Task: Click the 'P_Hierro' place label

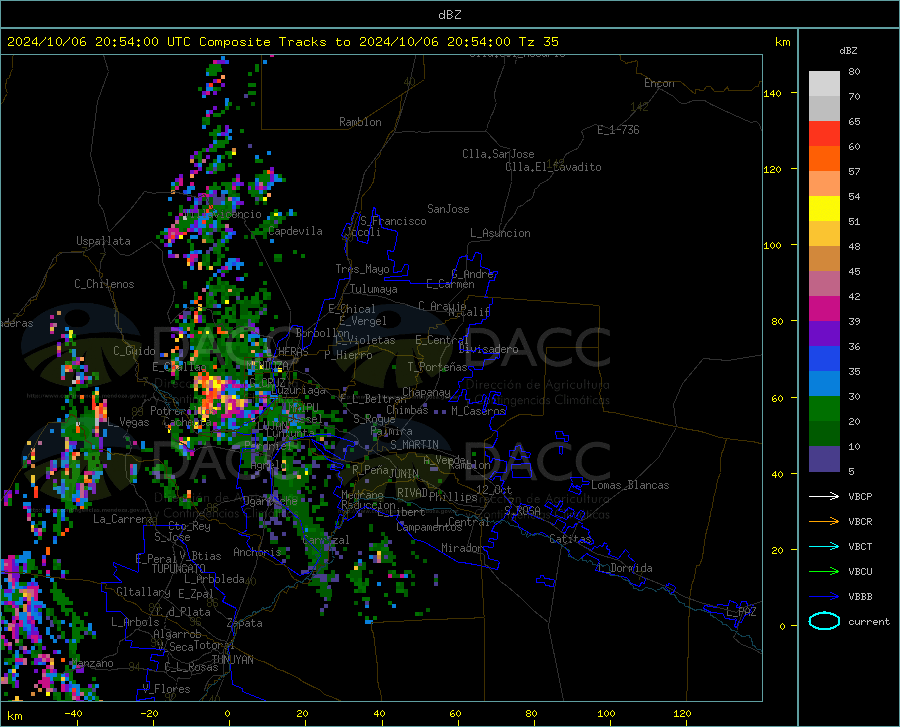Action: pyautogui.click(x=348, y=355)
